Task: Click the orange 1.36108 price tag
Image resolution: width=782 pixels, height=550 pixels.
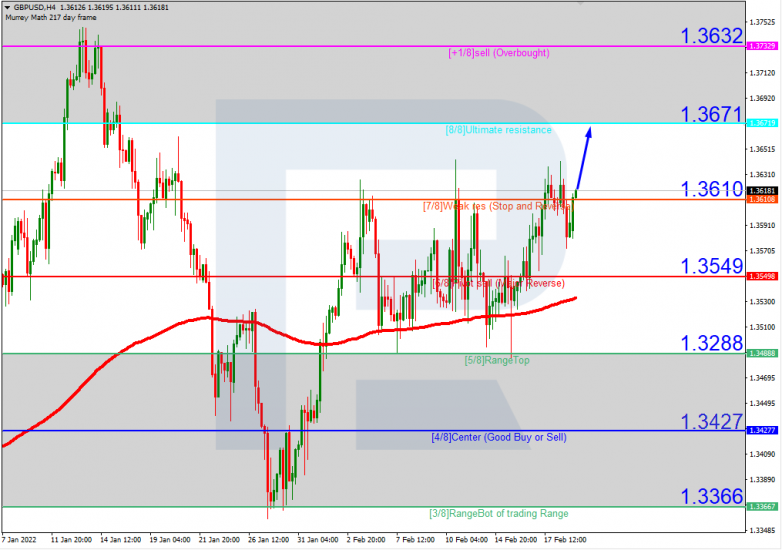Action: (x=762, y=199)
